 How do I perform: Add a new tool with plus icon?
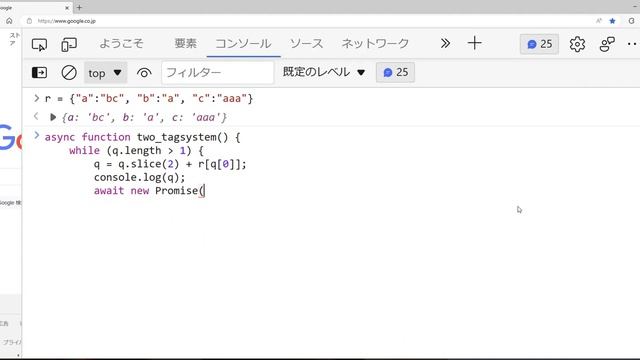click(x=474, y=43)
